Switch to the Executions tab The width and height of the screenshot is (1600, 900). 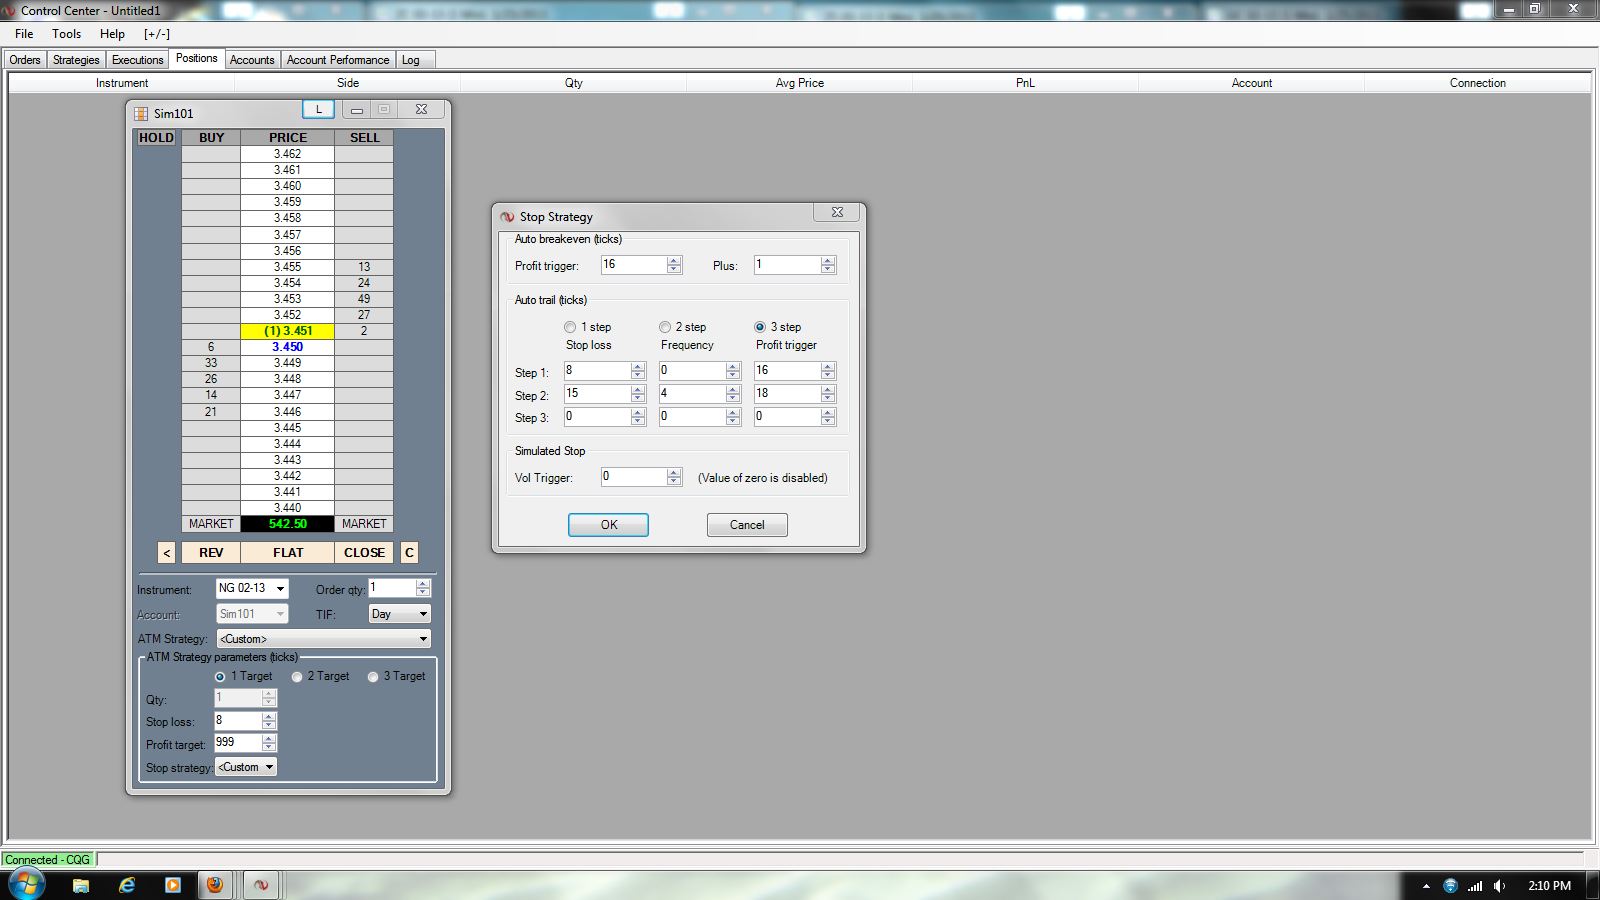point(138,60)
